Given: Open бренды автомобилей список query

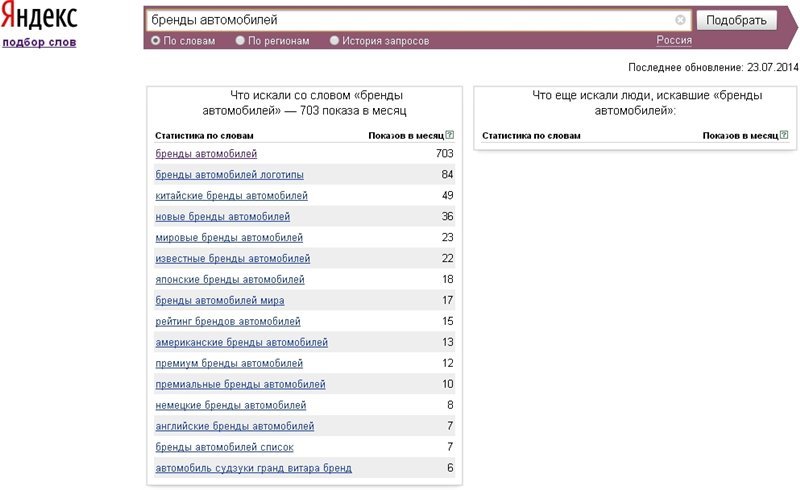Looking at the screenshot, I should click(x=224, y=447).
